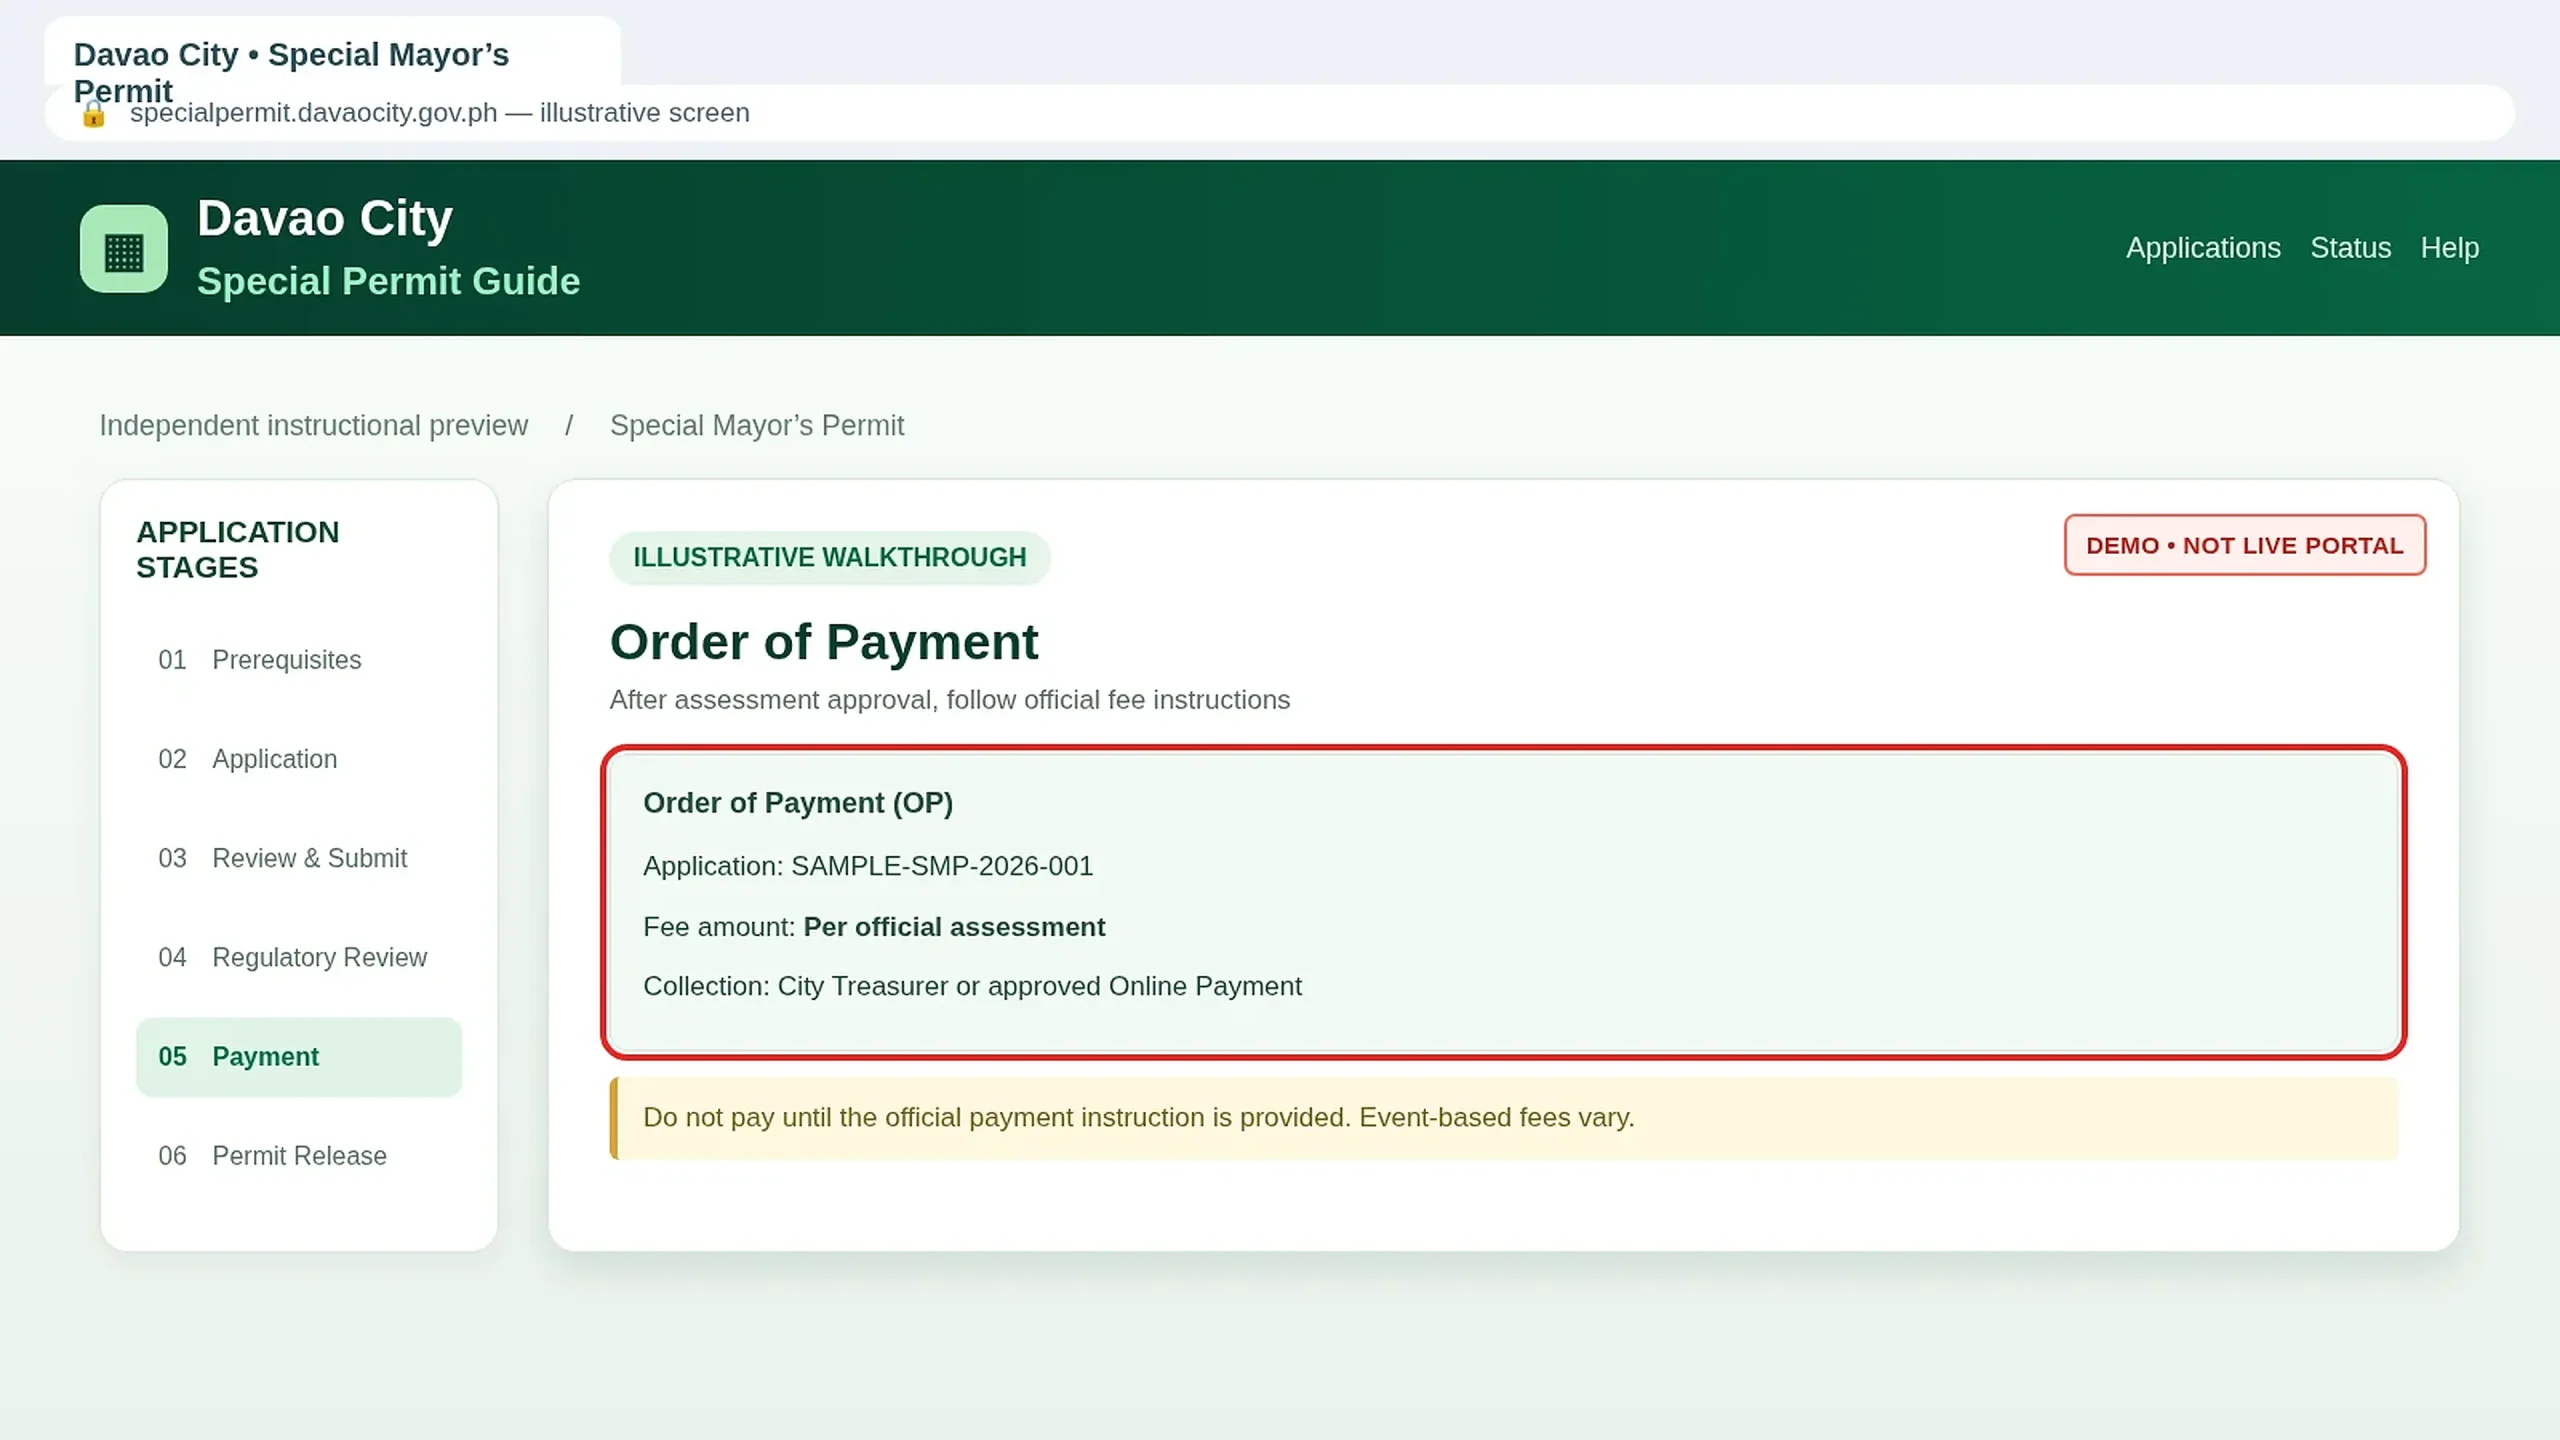Open the Applications nav link

pos(2203,248)
